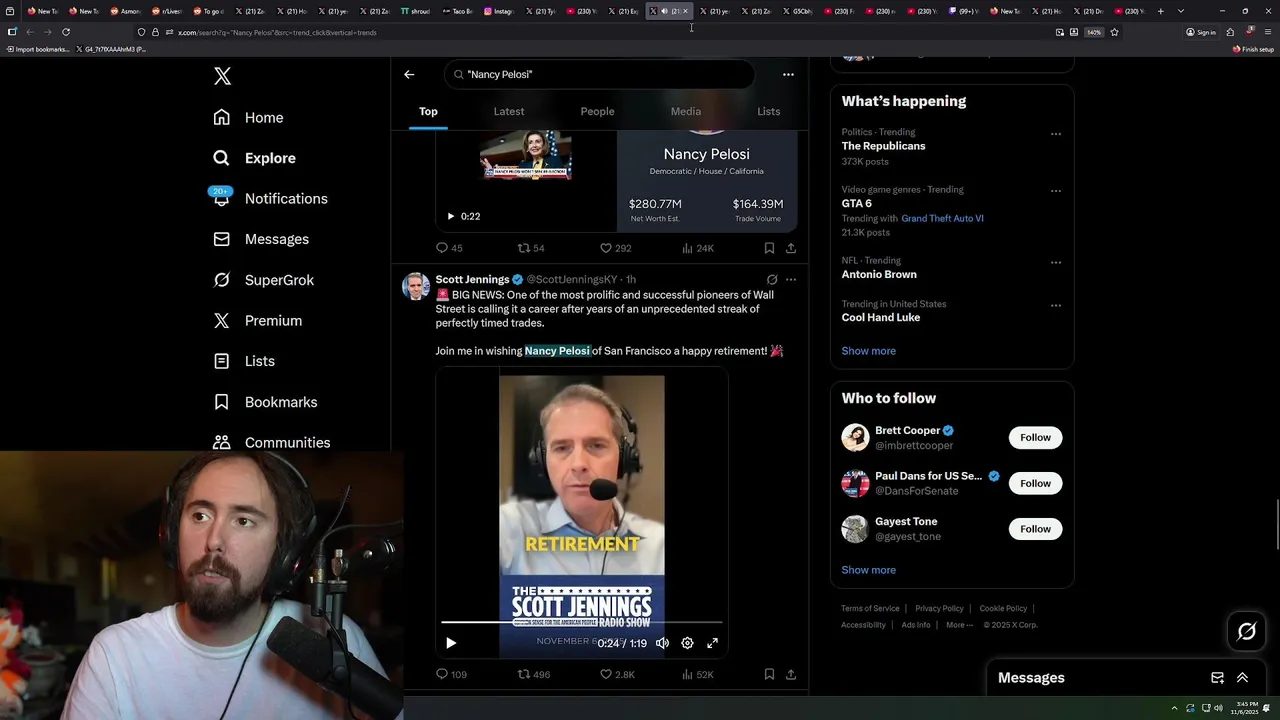This screenshot has width=1280, height=720.
Task: Bookmark the Scott Jennings post
Action: tap(769, 674)
